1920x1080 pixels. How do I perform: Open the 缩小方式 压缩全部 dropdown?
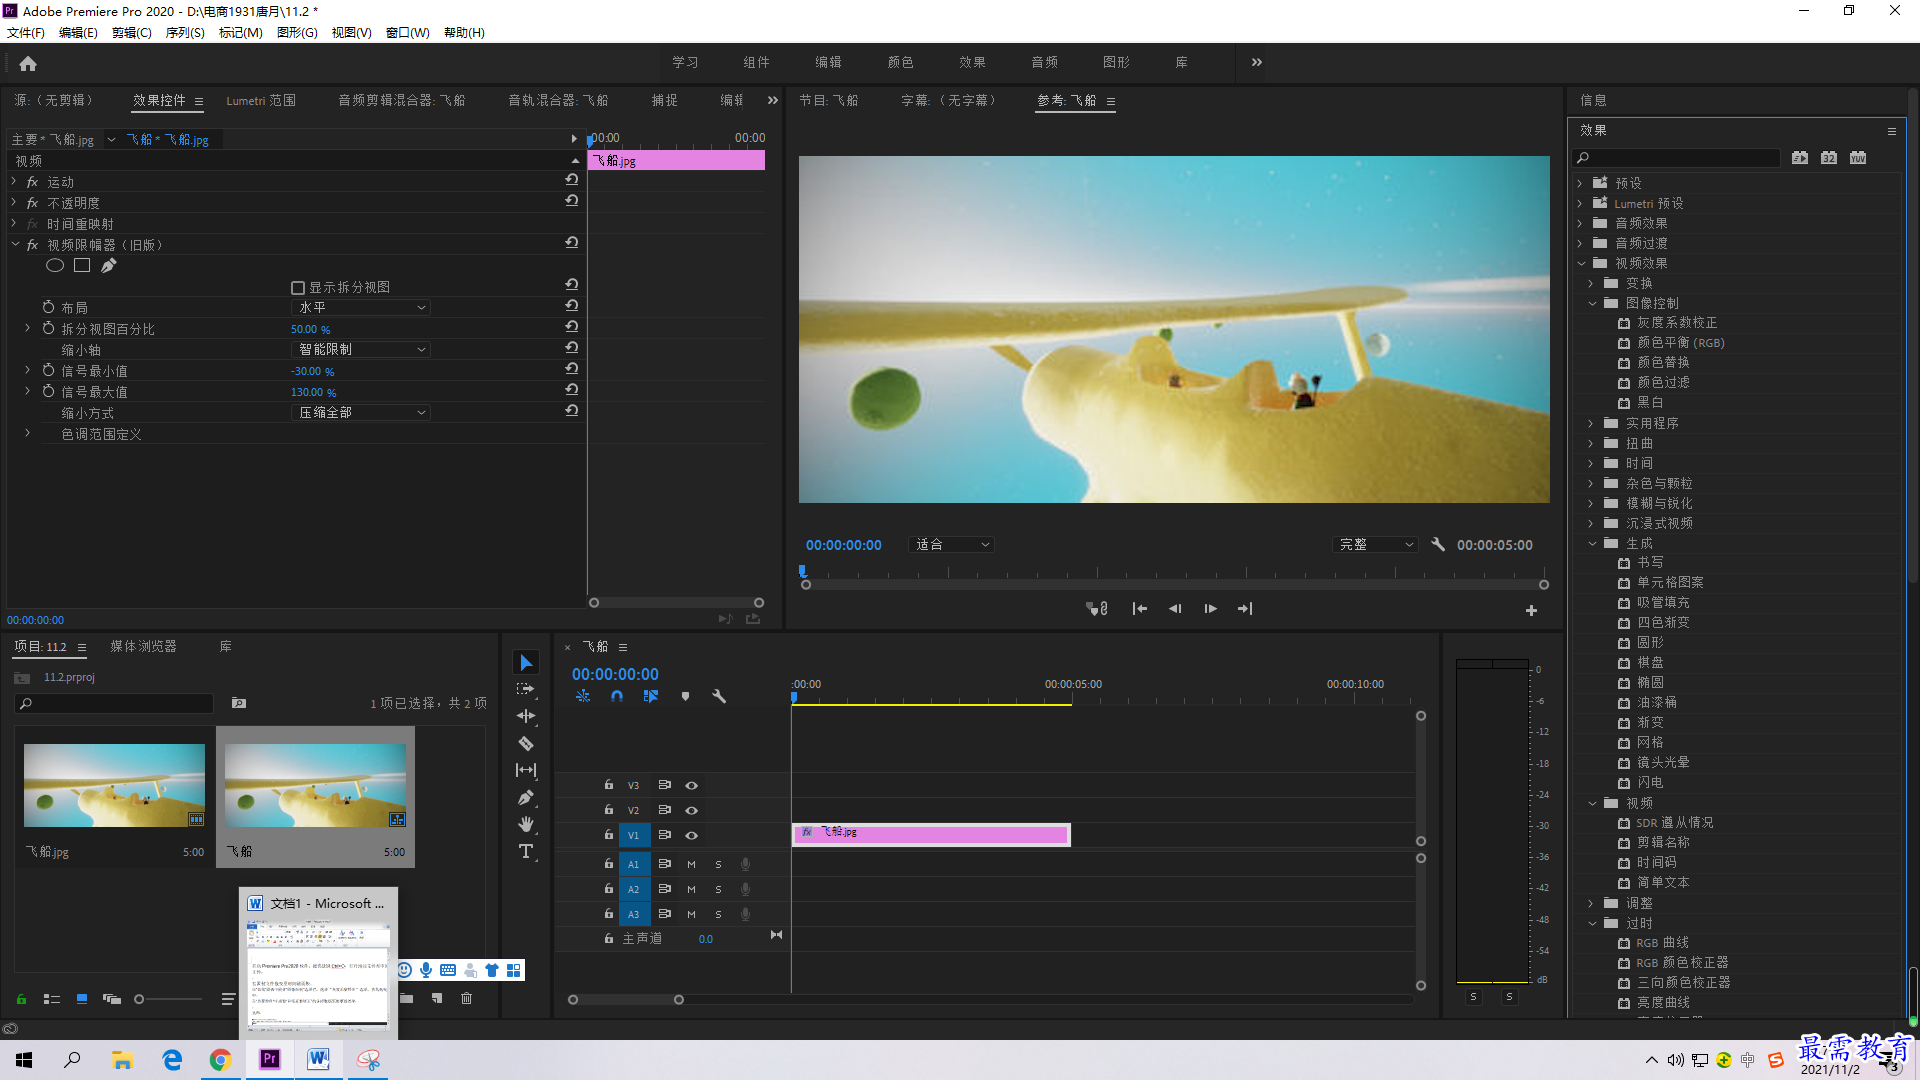361,412
